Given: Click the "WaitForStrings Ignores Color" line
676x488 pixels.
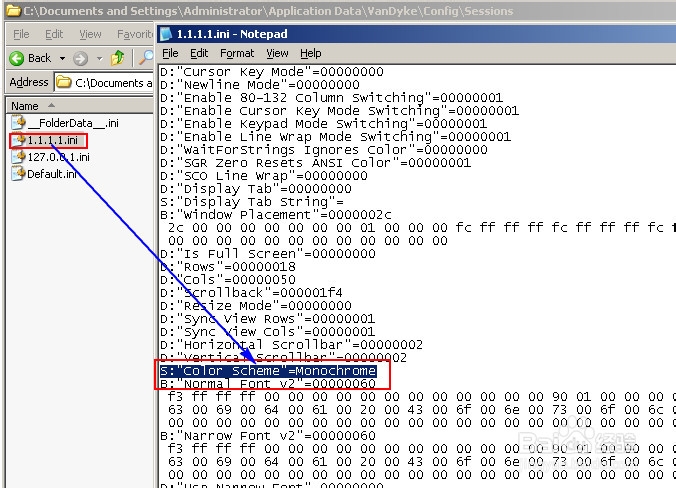Looking at the screenshot, I should pyautogui.click(x=323, y=150).
